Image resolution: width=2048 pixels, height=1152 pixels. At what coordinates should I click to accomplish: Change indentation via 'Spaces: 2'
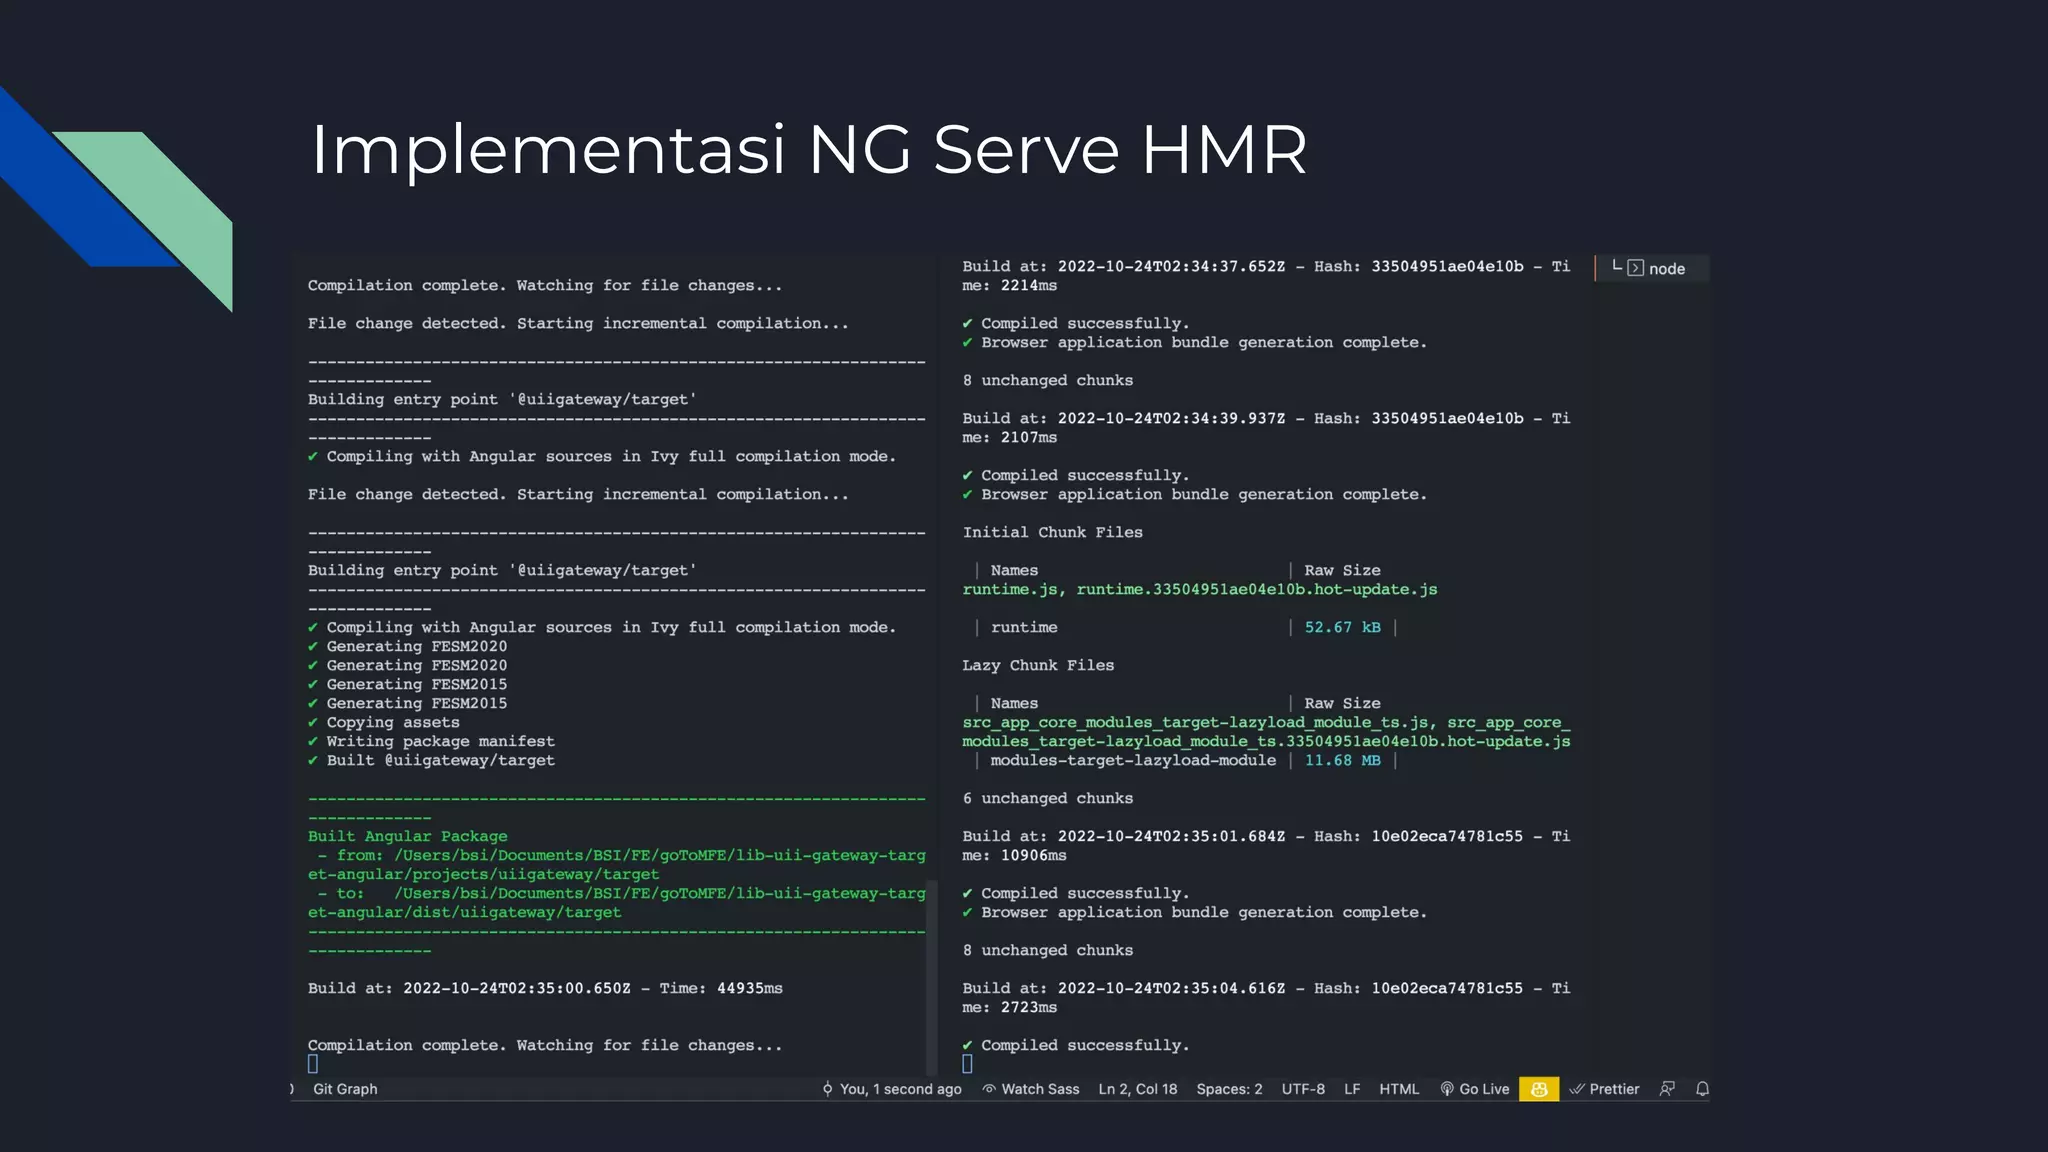(x=1229, y=1089)
